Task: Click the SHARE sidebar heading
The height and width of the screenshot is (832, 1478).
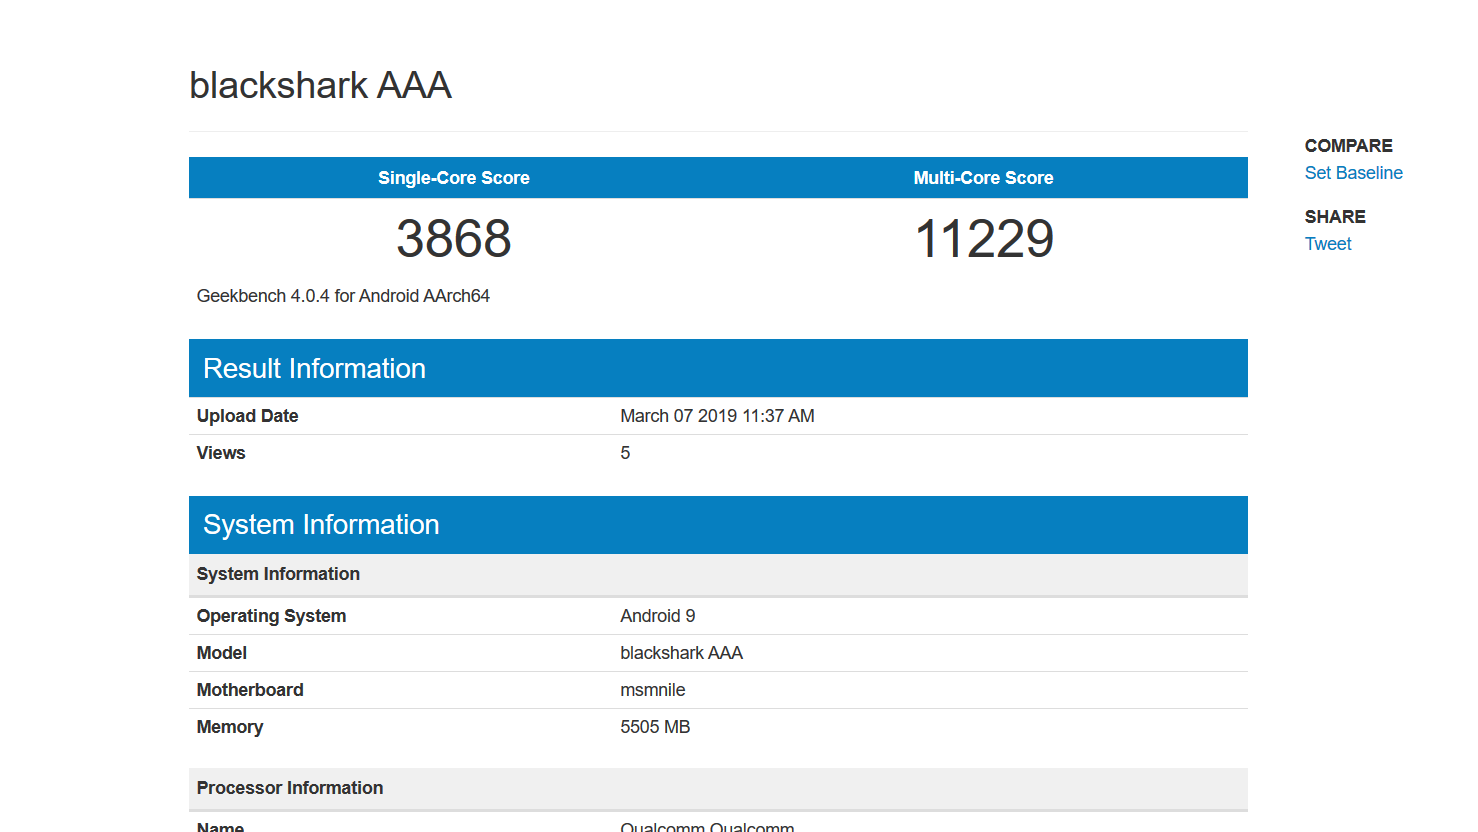Action: coord(1335,217)
